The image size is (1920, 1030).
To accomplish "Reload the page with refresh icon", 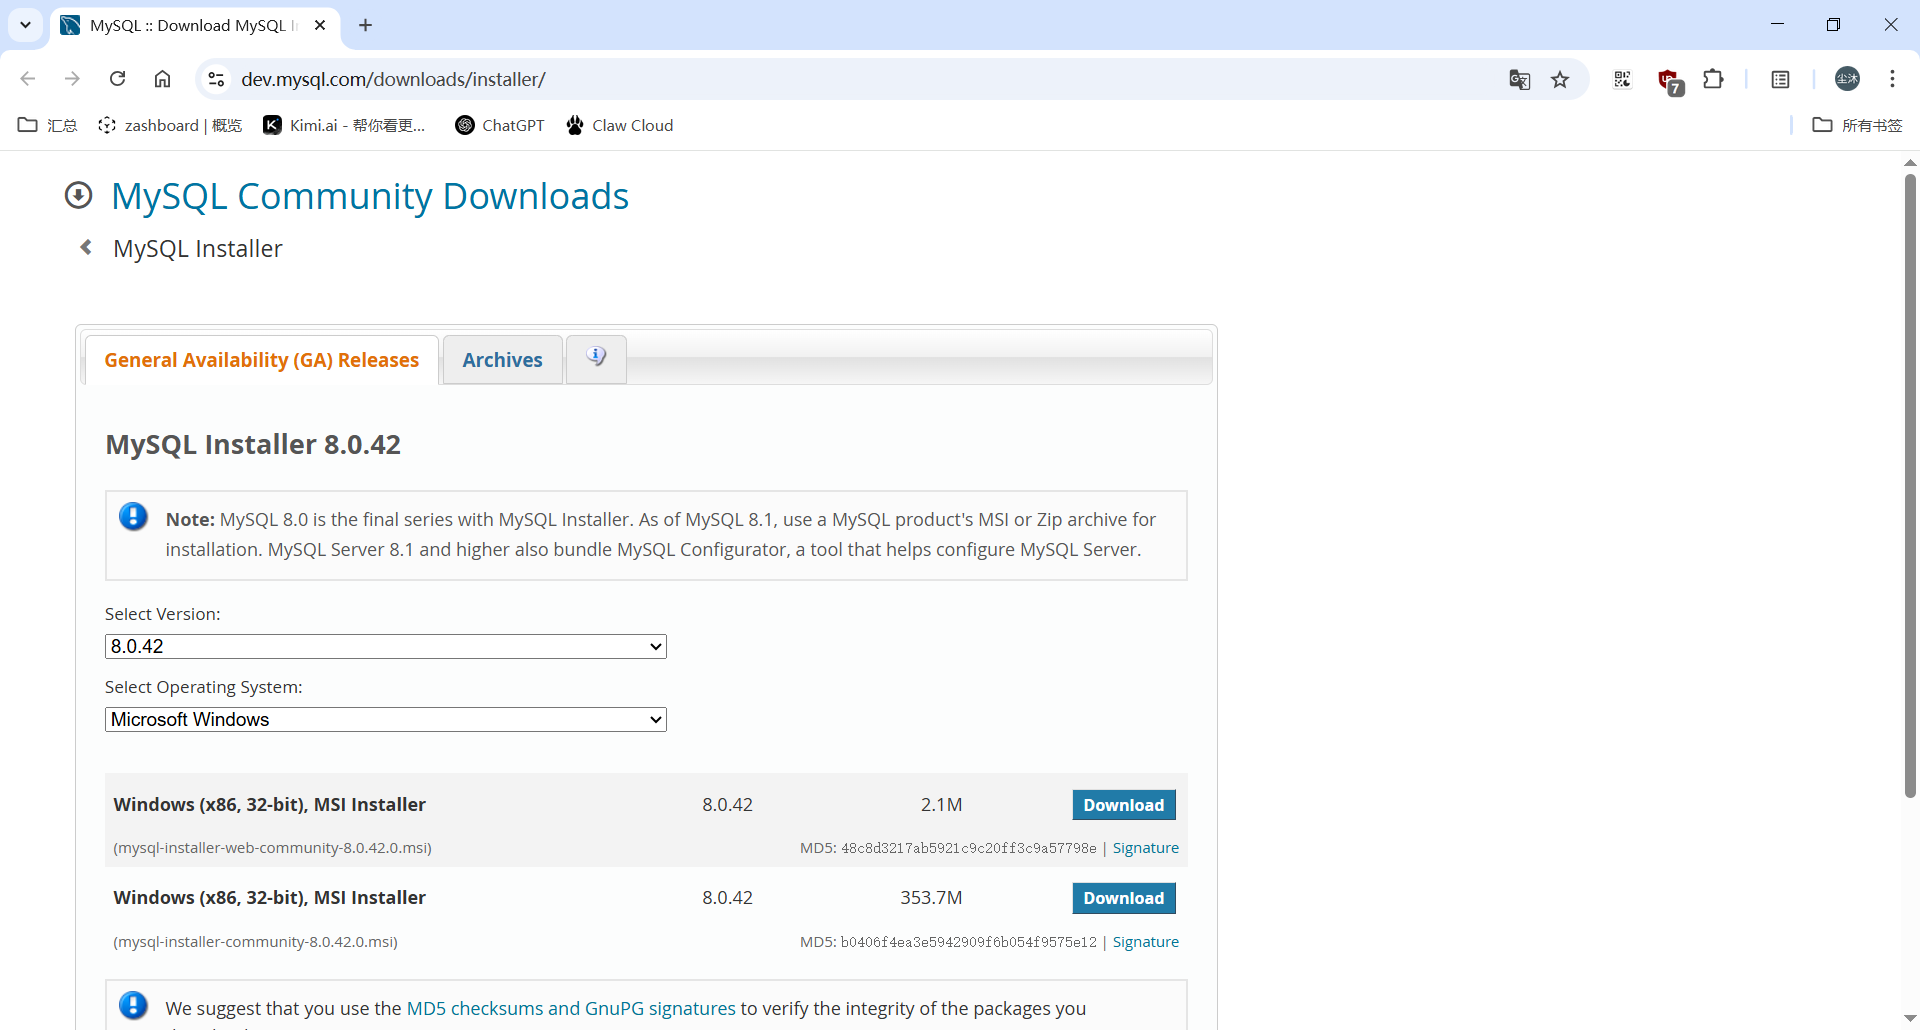I will click(x=117, y=79).
